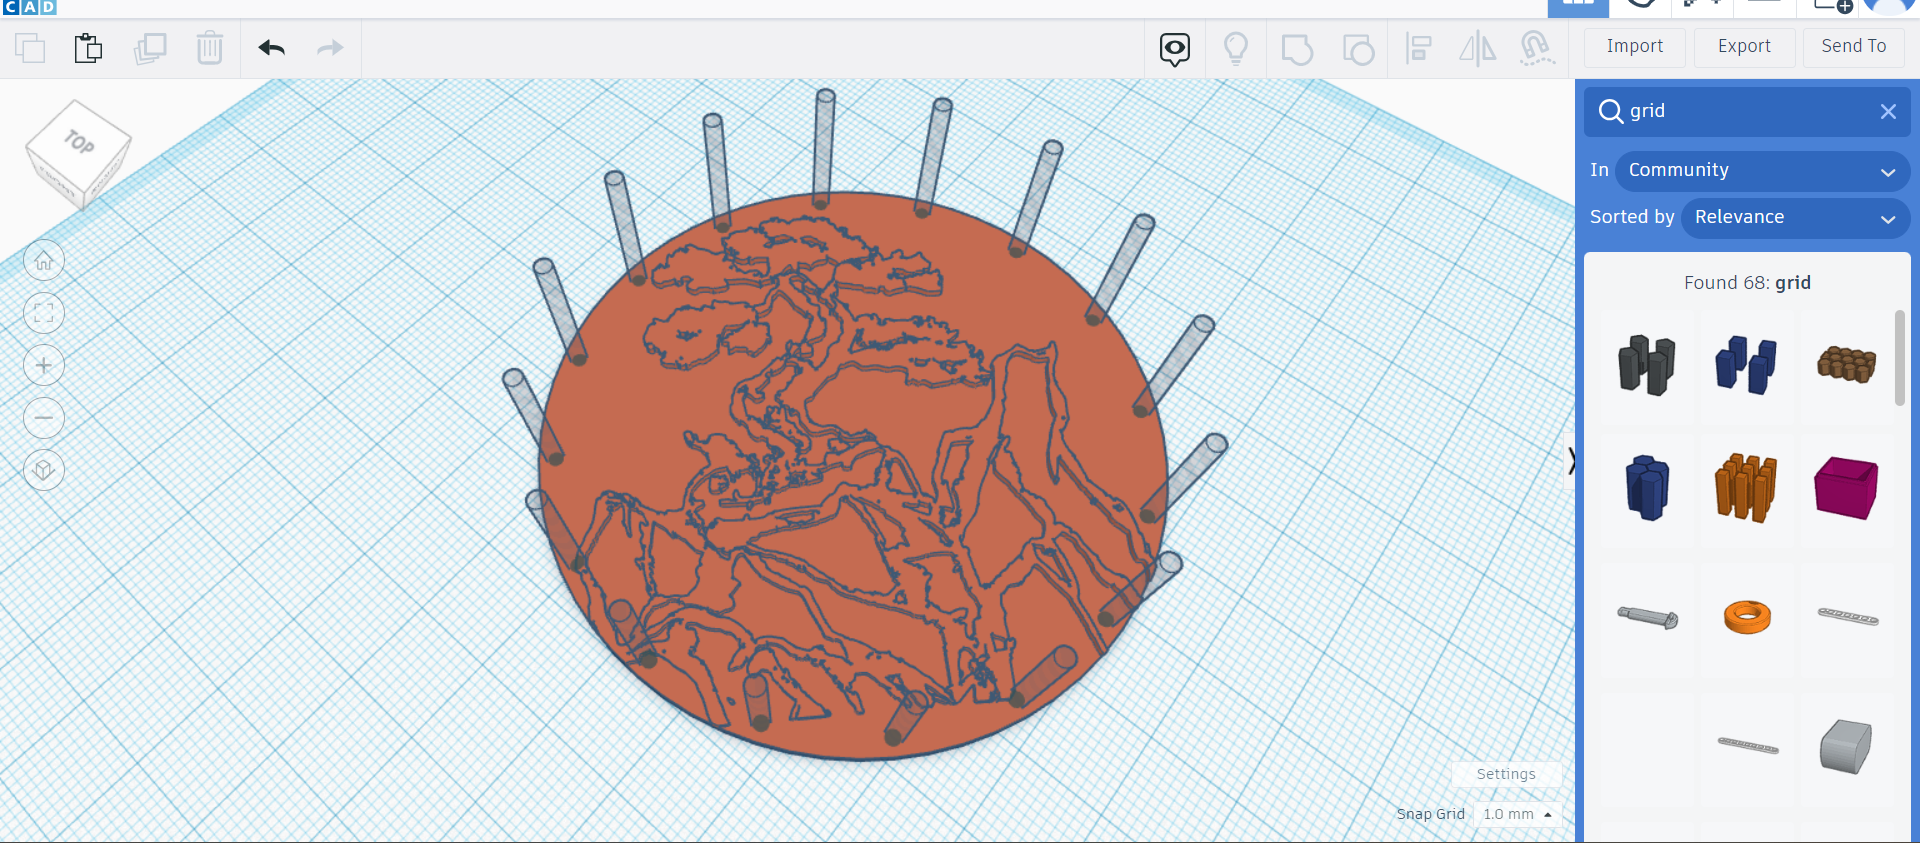
Task: Fit all shapes in view
Action: point(44,313)
